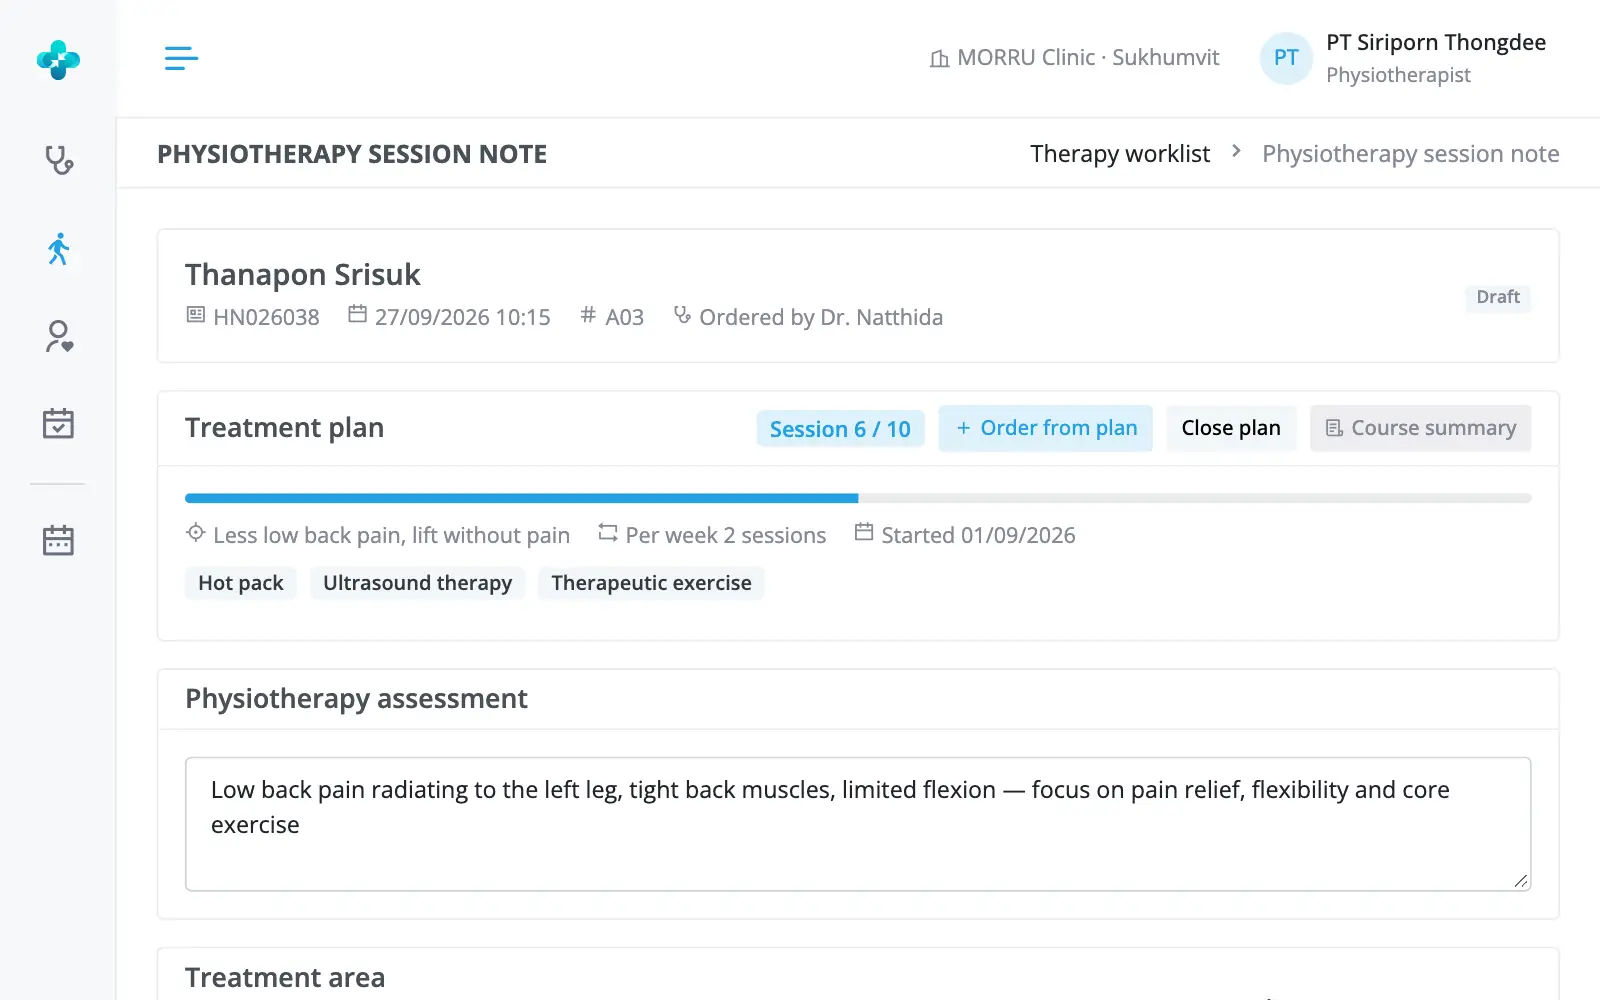Click patient name Thanapon Srisuk

point(302,274)
